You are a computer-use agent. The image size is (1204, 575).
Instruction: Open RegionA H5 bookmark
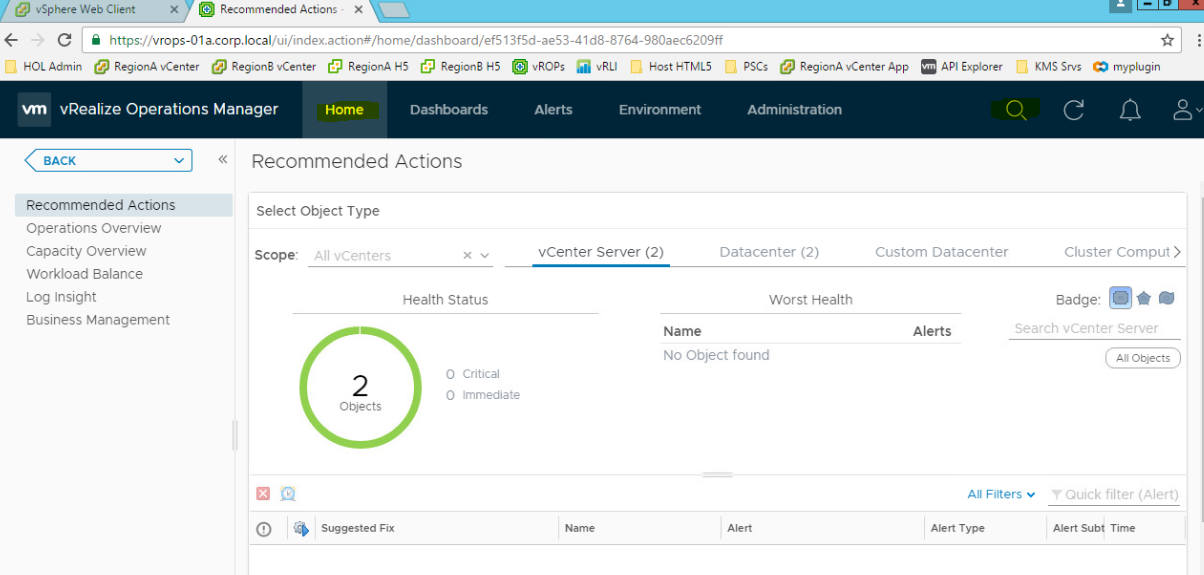[x=369, y=67]
